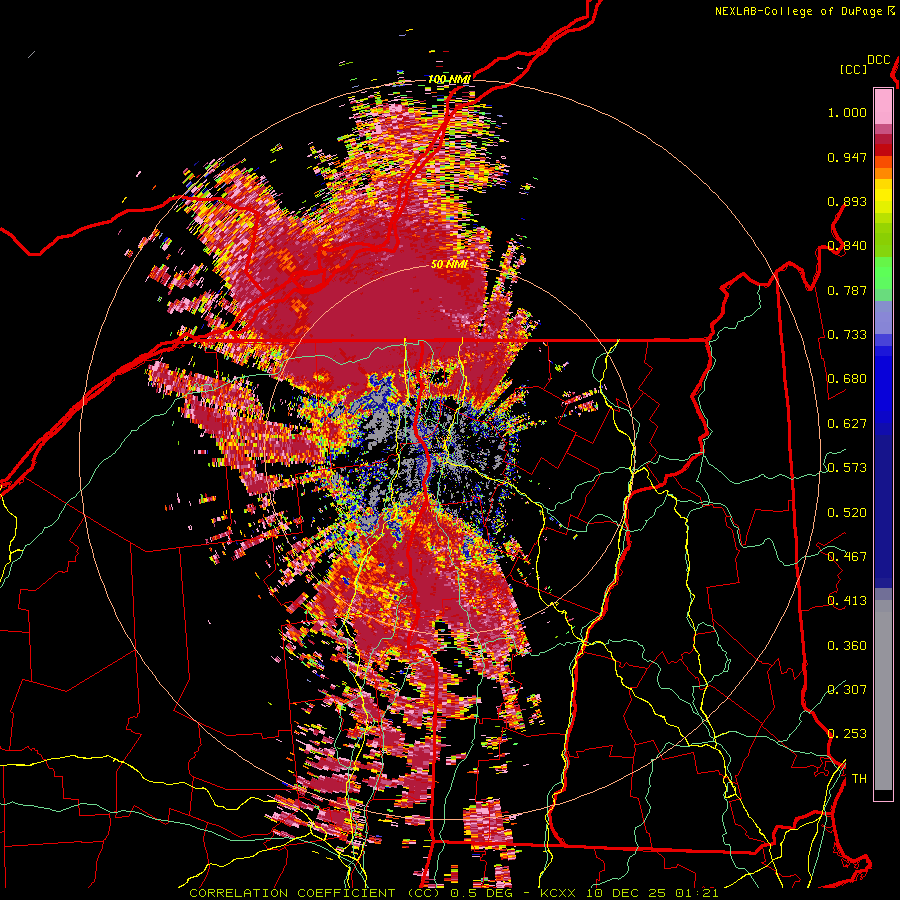Click the 0.307 scale value
Viewport: 900px width, 900px height.
point(847,689)
